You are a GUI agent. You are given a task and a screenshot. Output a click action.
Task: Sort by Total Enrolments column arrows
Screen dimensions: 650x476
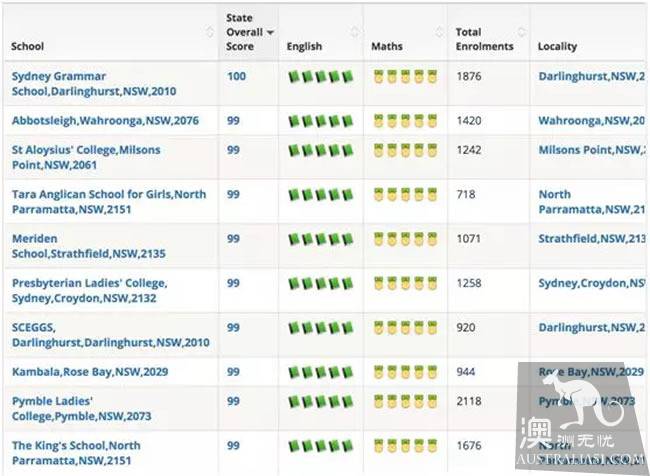pyautogui.click(x=522, y=32)
